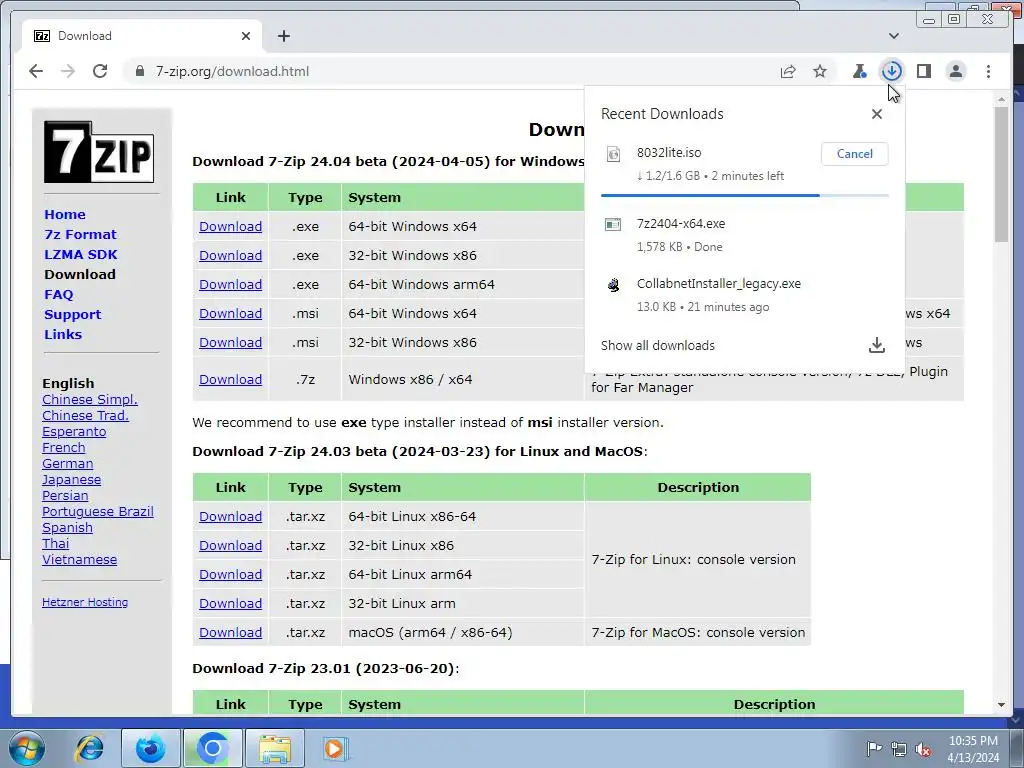Open the Chrome three-dot menu
1024x768 pixels.
[988, 71]
